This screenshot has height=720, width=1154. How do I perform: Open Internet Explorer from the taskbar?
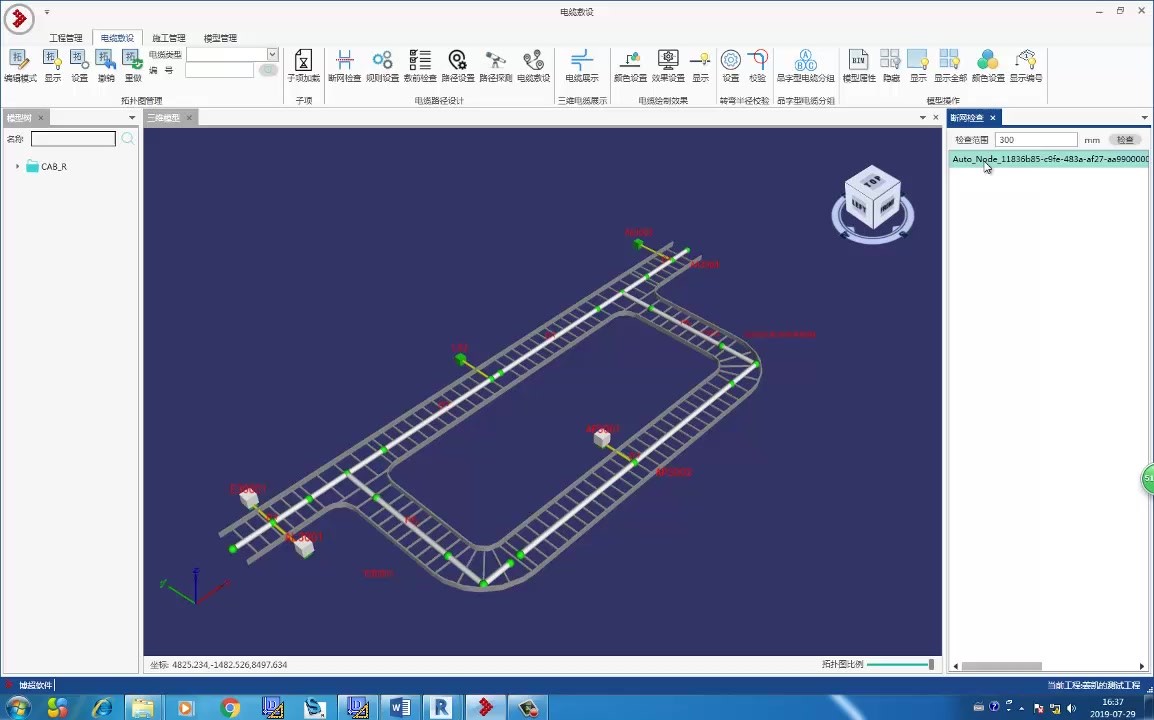click(102, 707)
